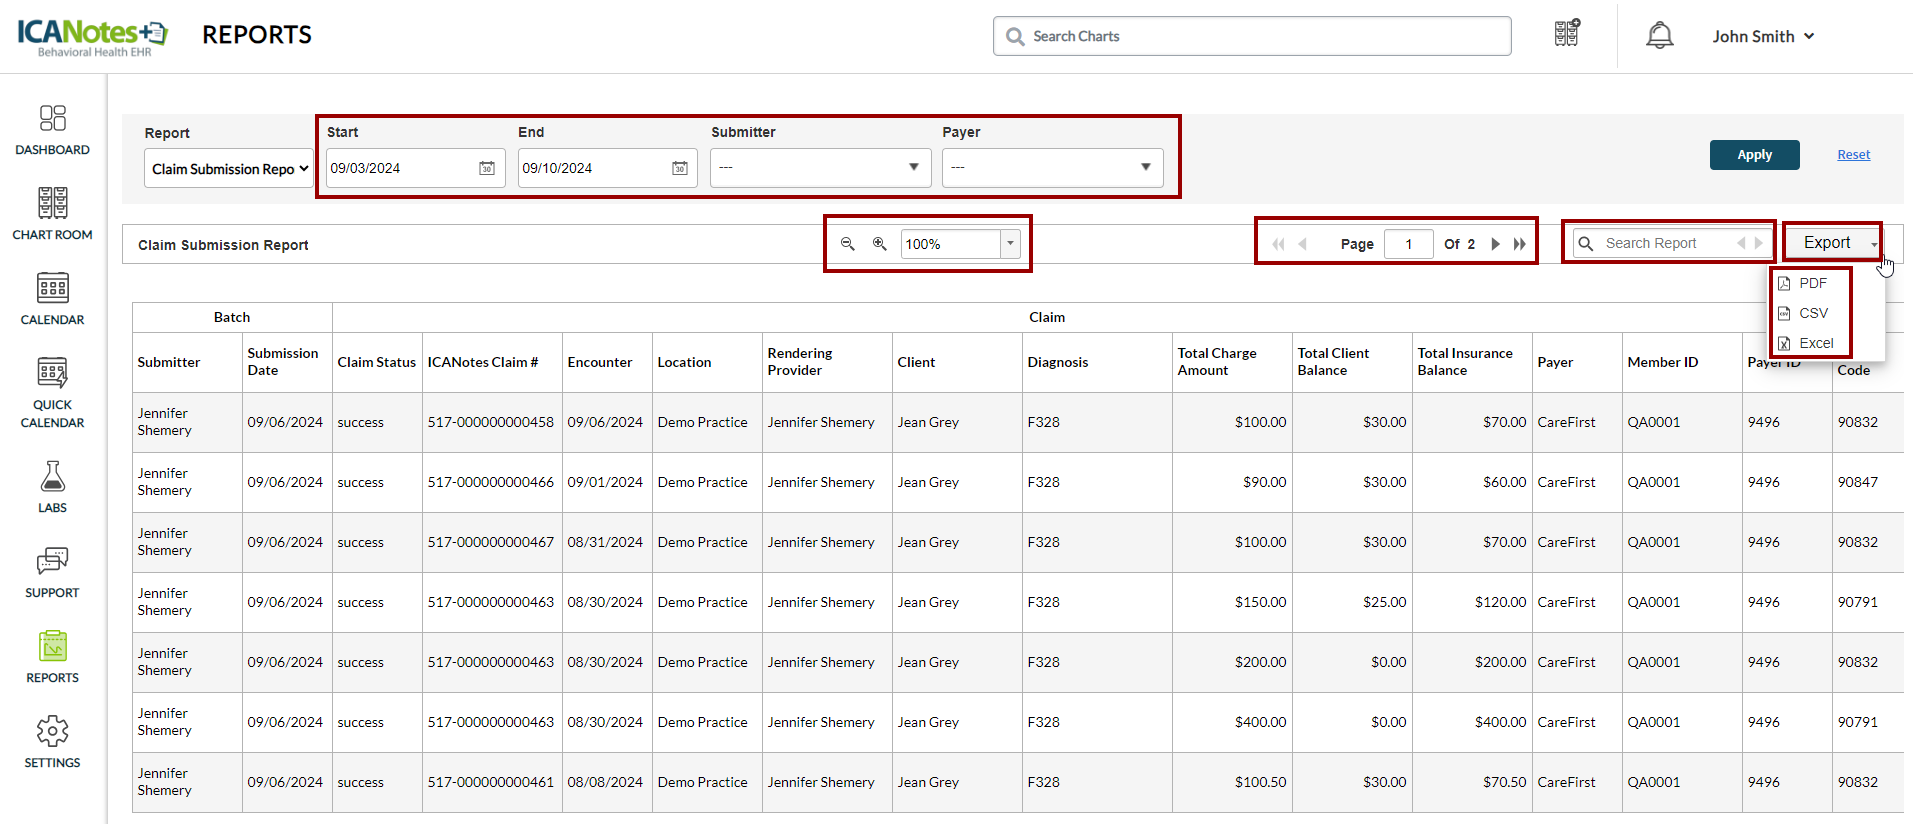The height and width of the screenshot is (824, 1913).
Task: Click the Reset link
Action: [x=1853, y=155]
